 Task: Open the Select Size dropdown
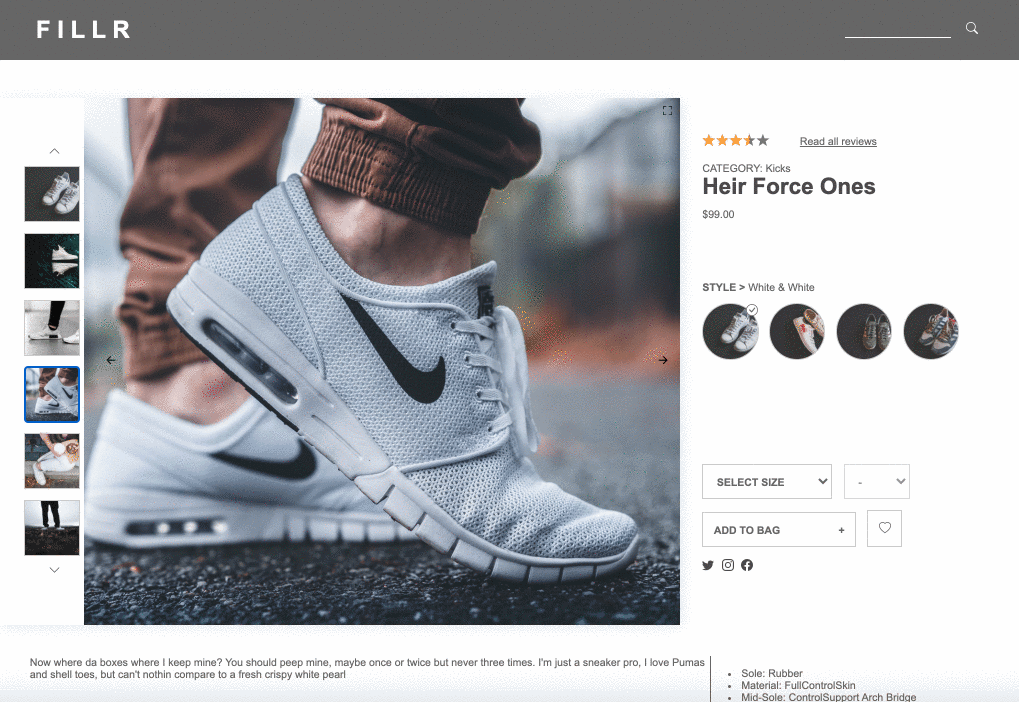pyautogui.click(x=767, y=481)
